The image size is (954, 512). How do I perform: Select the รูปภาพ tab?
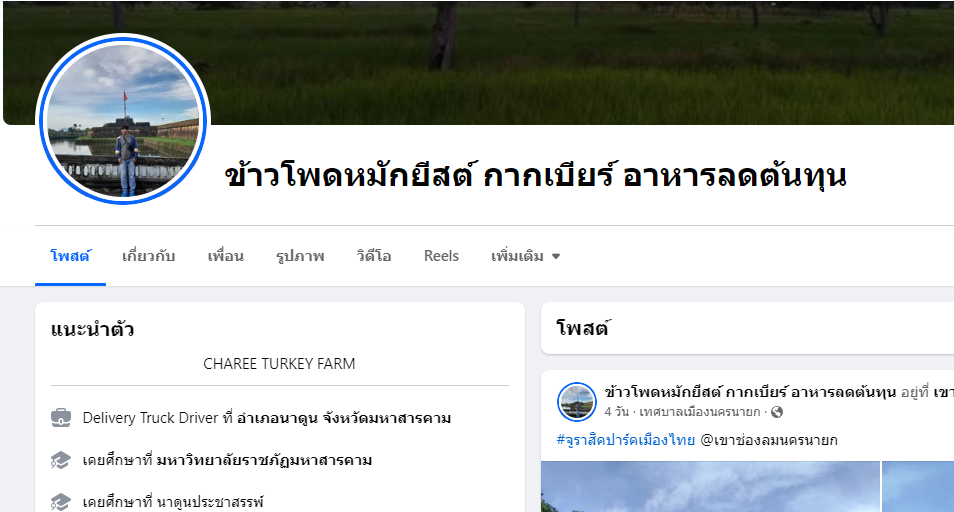click(x=300, y=256)
